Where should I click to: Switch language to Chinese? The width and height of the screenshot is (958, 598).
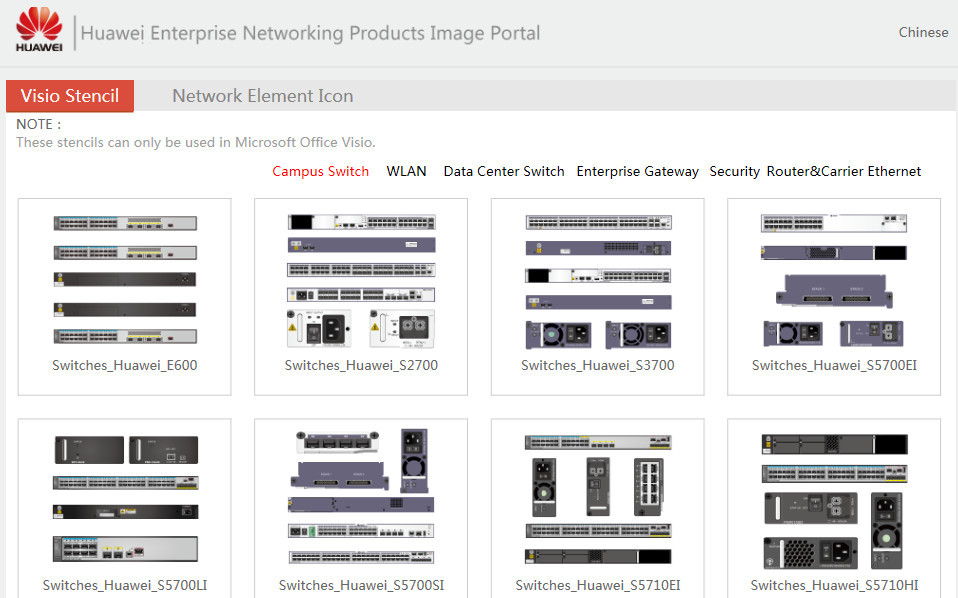(x=923, y=32)
